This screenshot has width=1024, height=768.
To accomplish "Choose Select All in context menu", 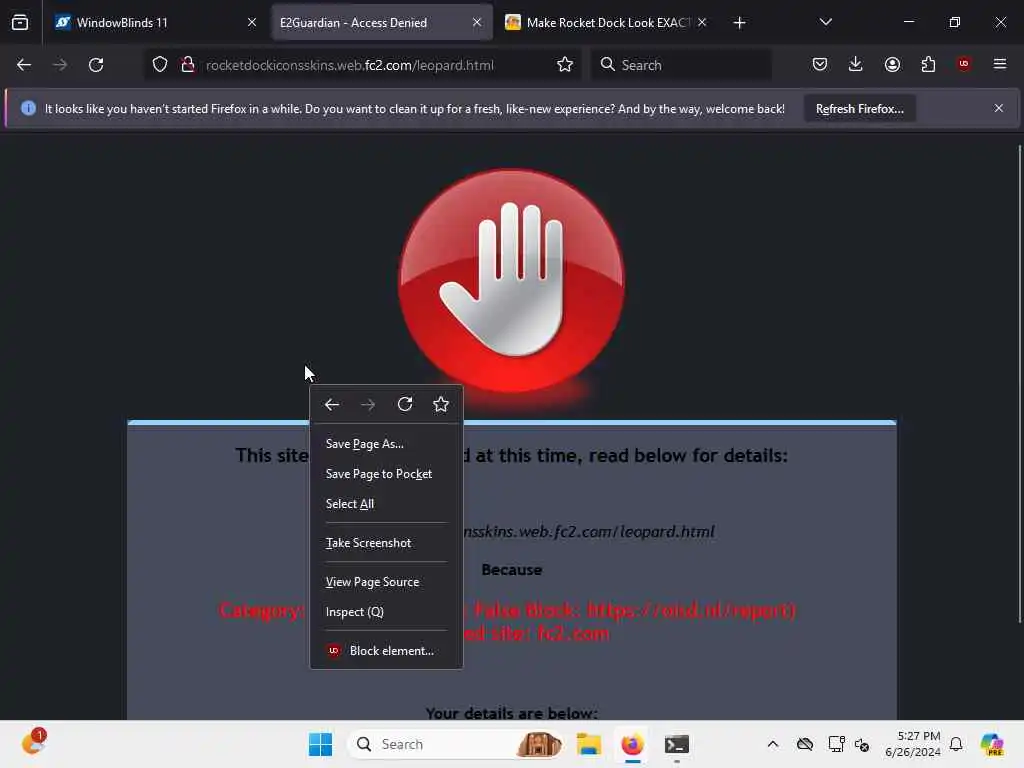I will [x=386, y=504].
